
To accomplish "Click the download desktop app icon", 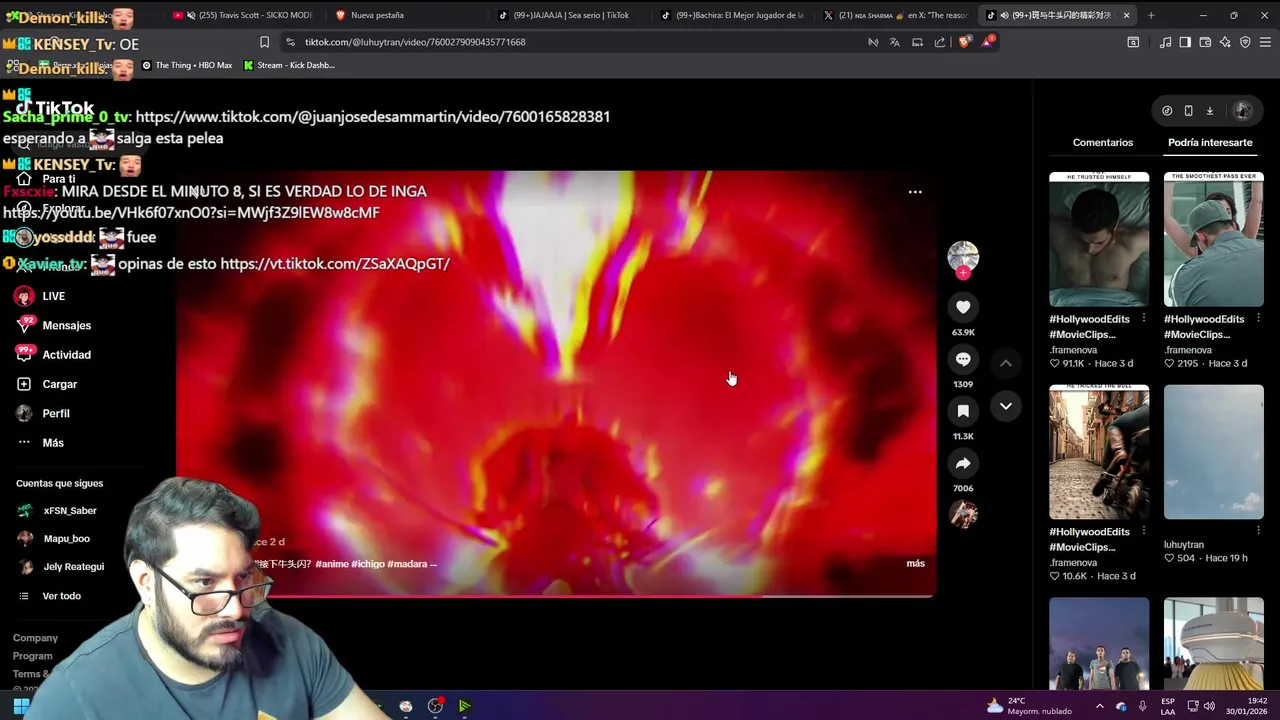I will point(1209,111).
